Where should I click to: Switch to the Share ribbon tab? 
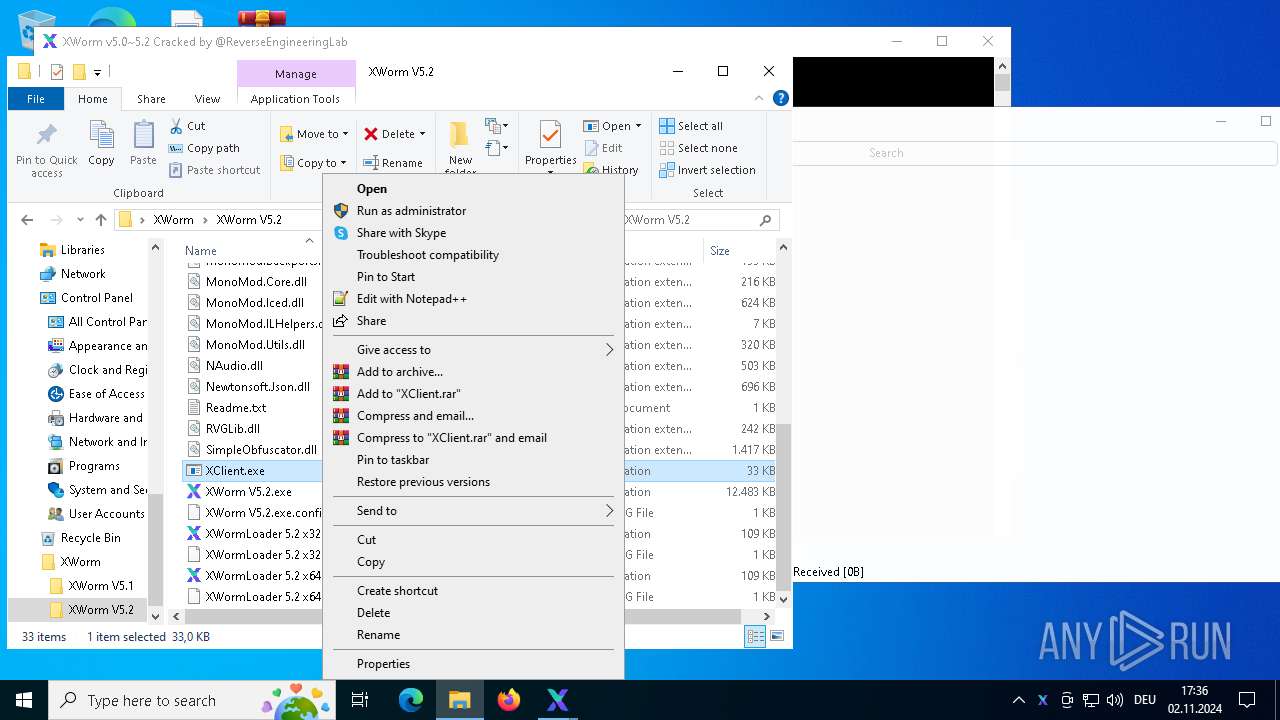point(151,99)
